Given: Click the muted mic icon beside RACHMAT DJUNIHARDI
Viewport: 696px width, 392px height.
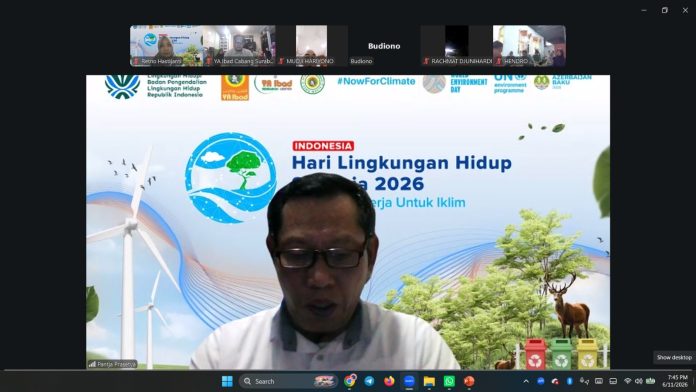Looking at the screenshot, I should point(426,61).
